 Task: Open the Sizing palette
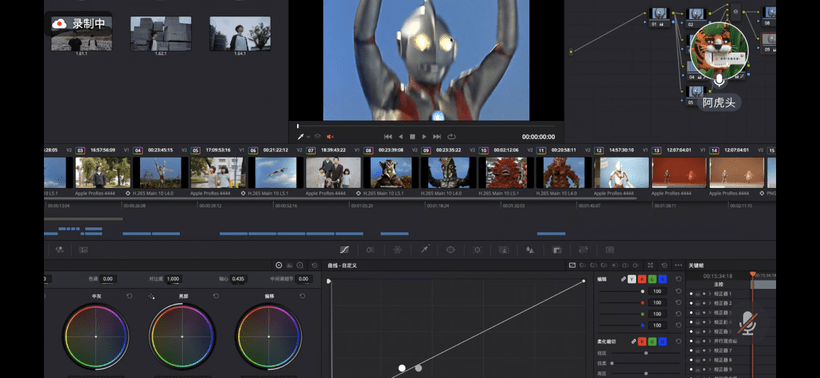click(583, 250)
